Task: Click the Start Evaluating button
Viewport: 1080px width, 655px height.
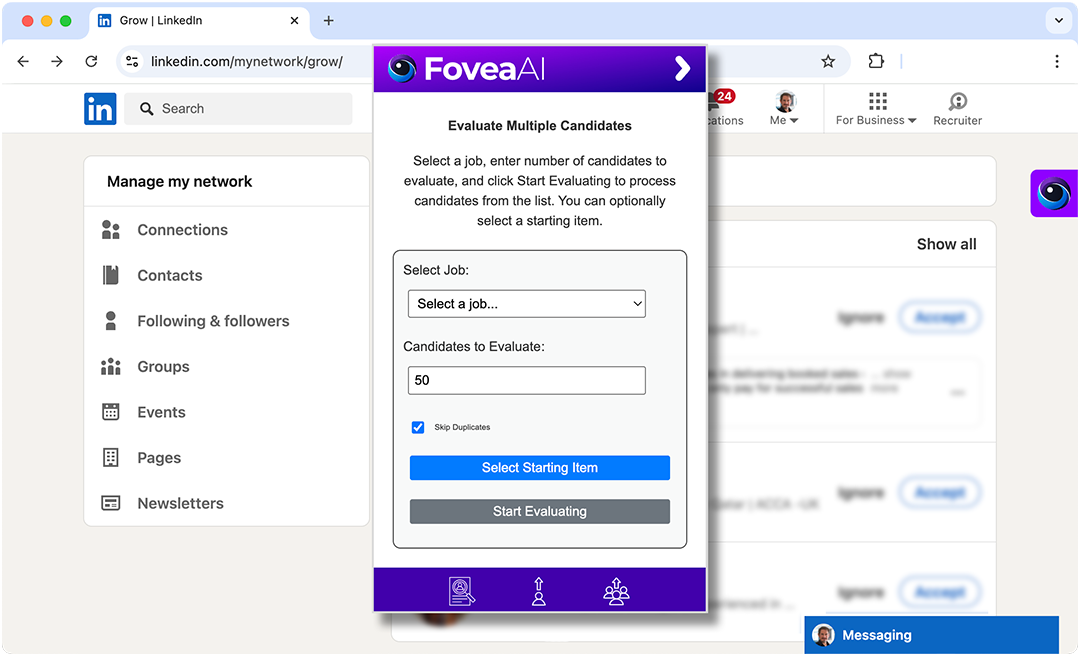Action: pyautogui.click(x=540, y=511)
